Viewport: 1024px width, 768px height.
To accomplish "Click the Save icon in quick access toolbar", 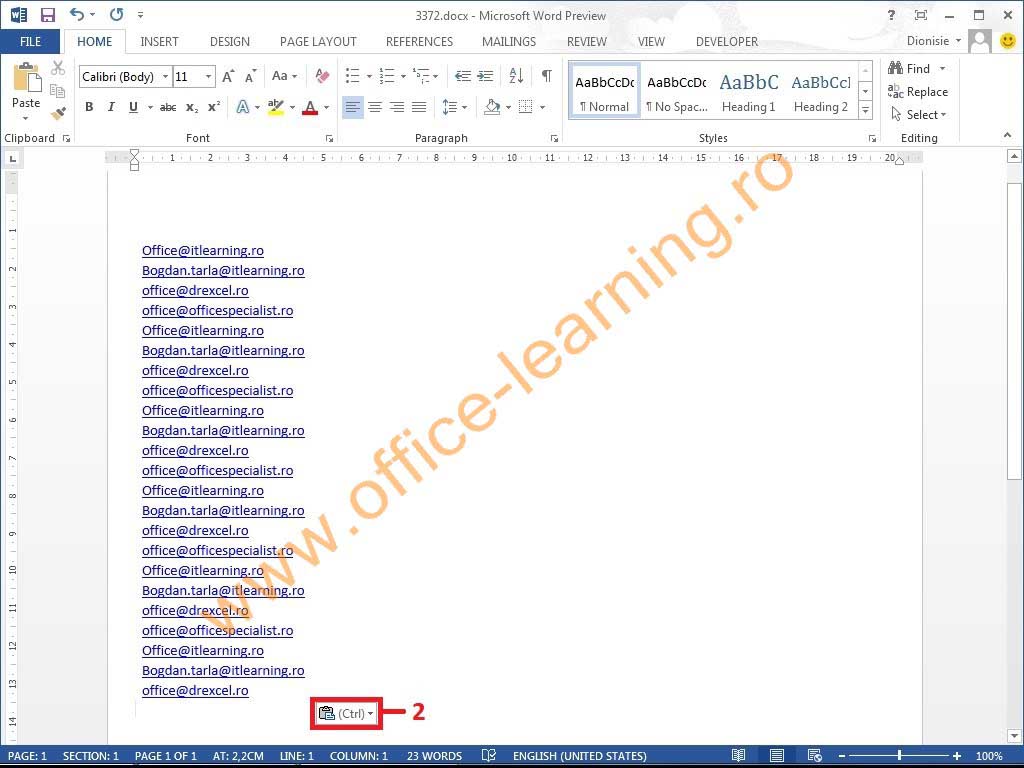I will tap(48, 14).
